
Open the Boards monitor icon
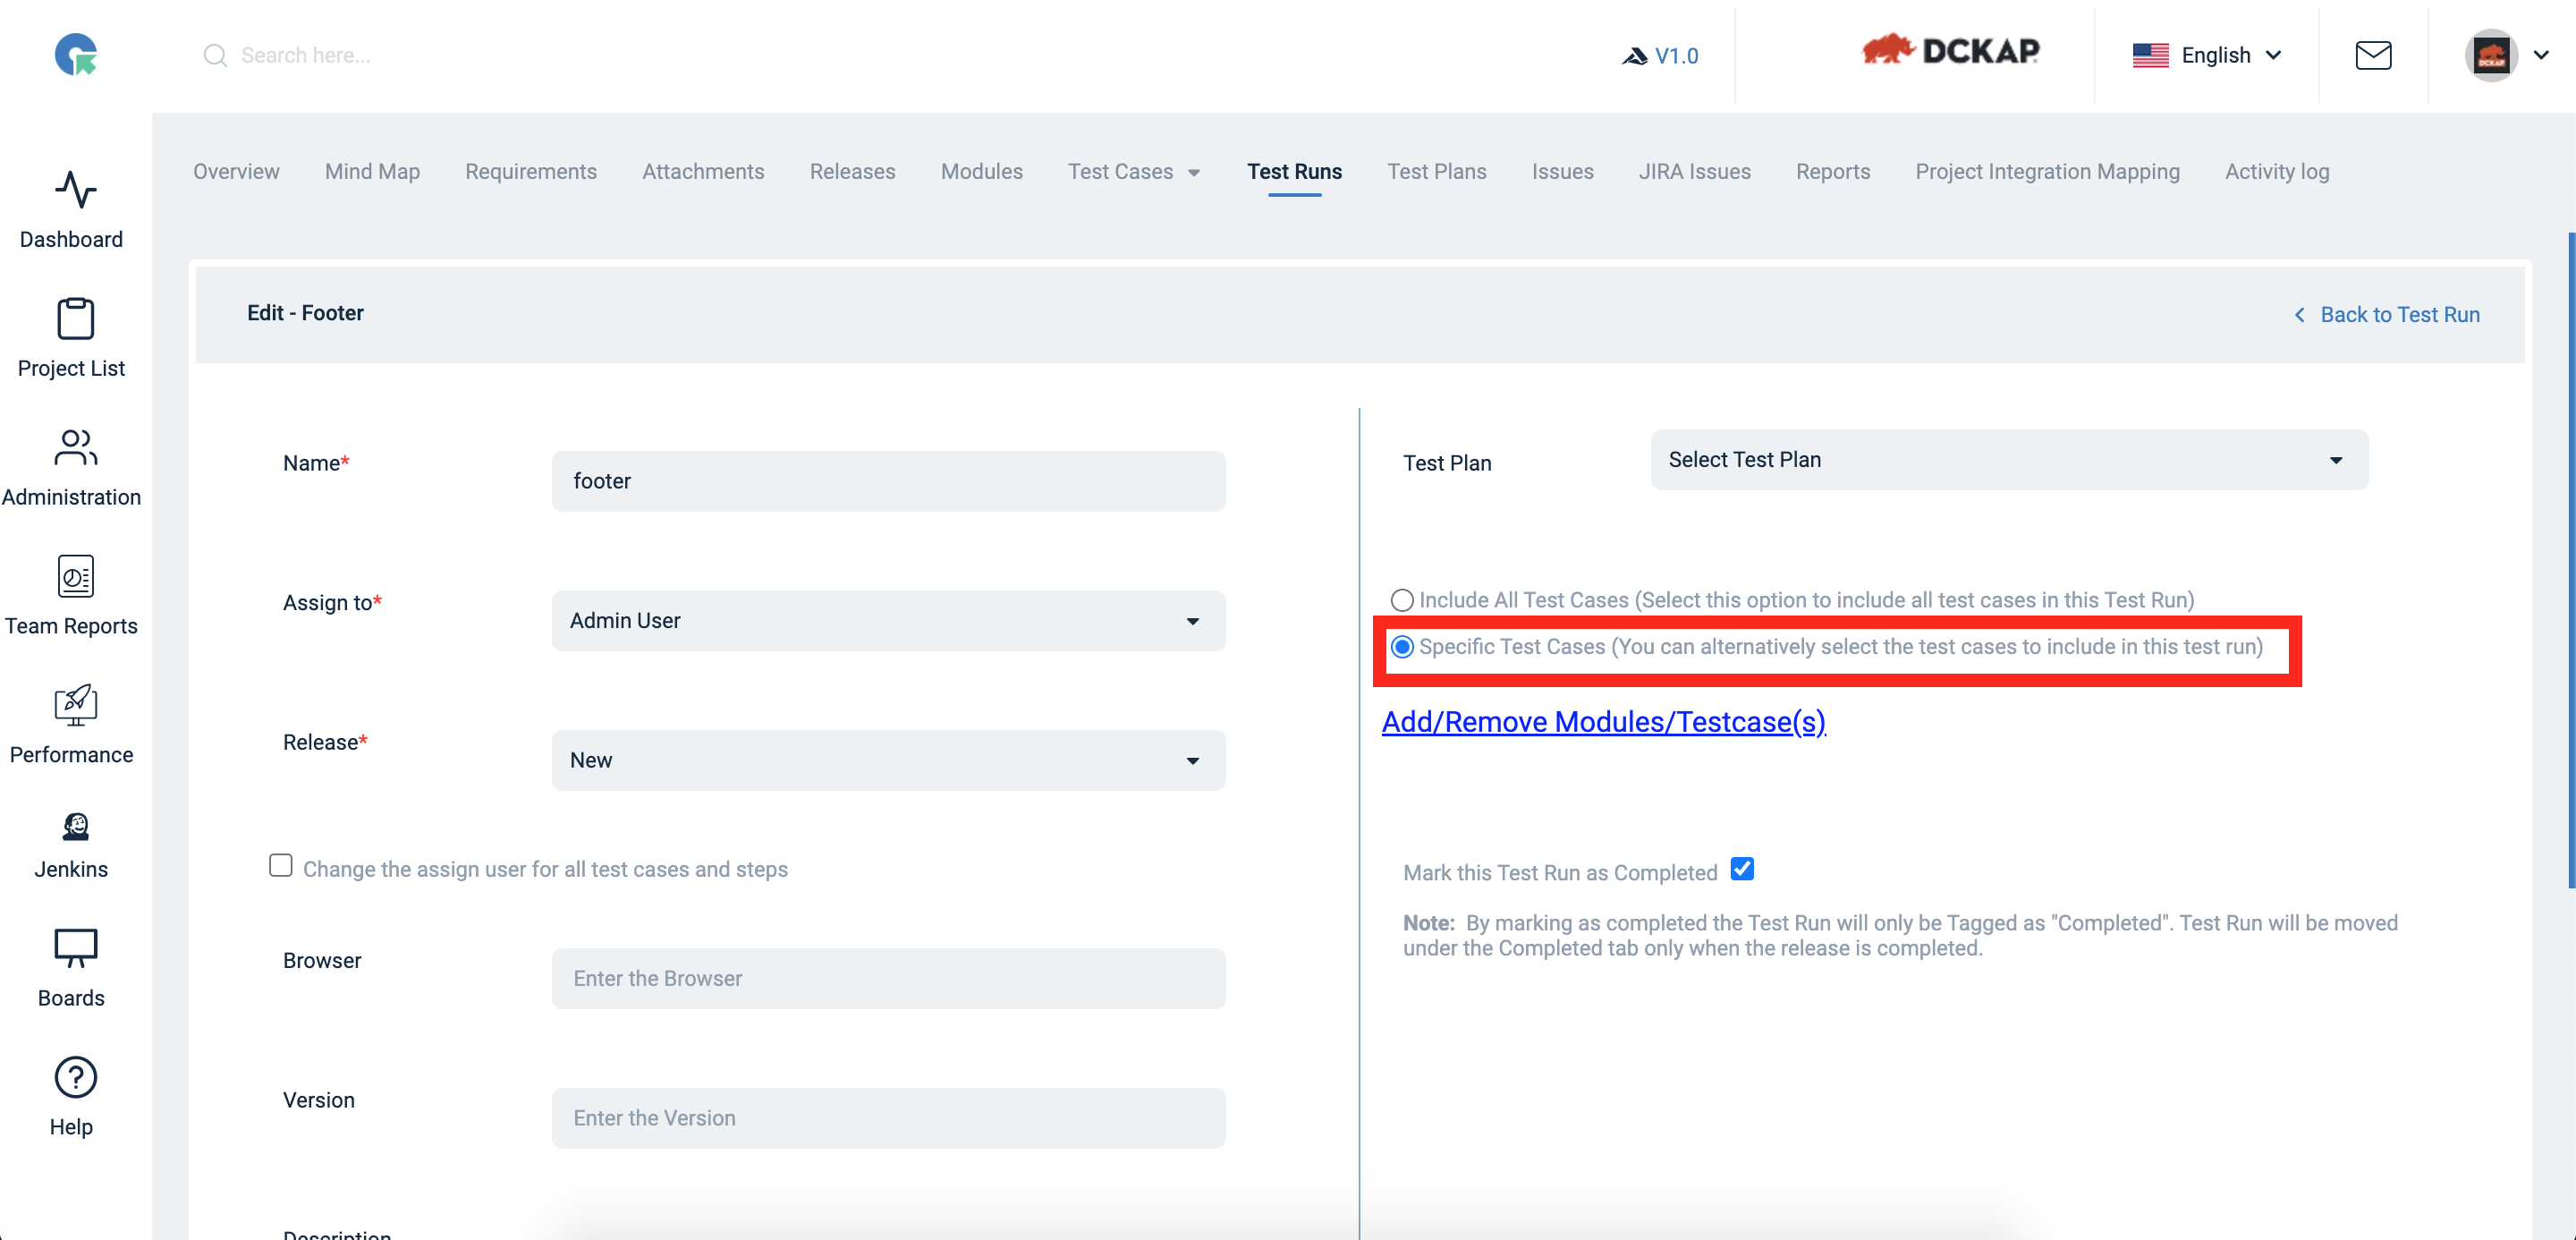point(75,948)
